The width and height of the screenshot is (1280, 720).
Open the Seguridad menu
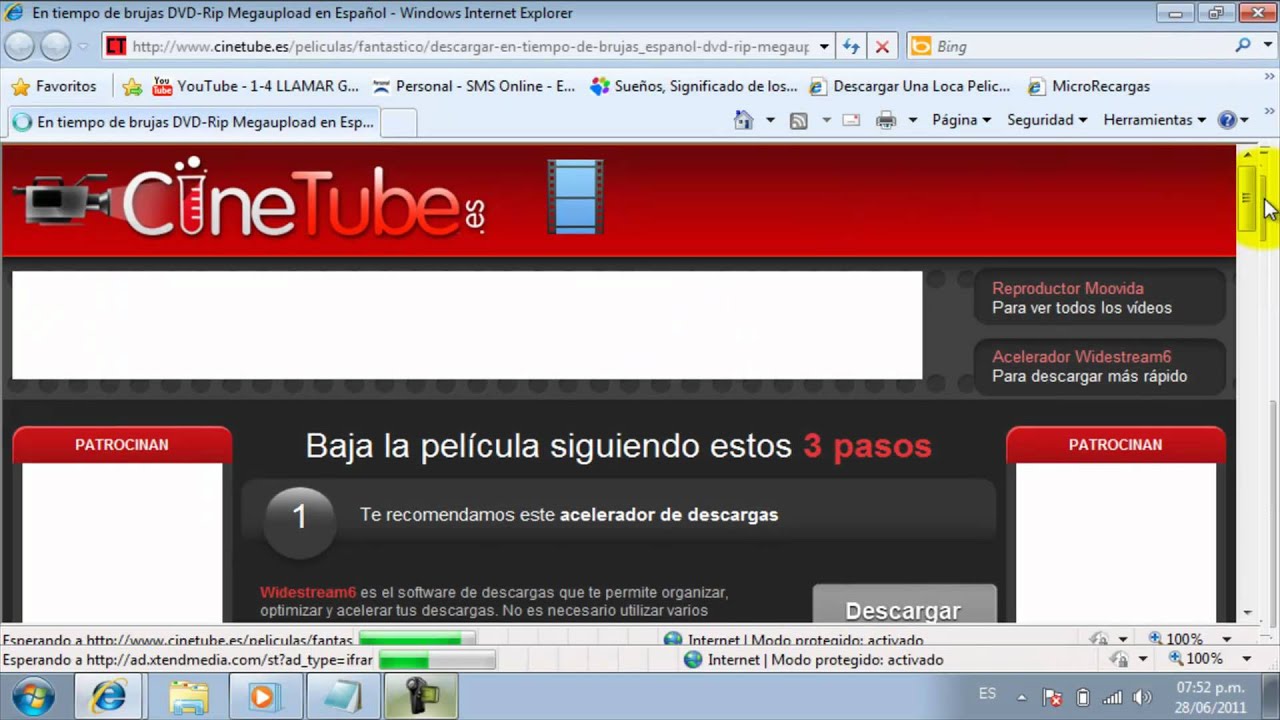tap(1047, 120)
